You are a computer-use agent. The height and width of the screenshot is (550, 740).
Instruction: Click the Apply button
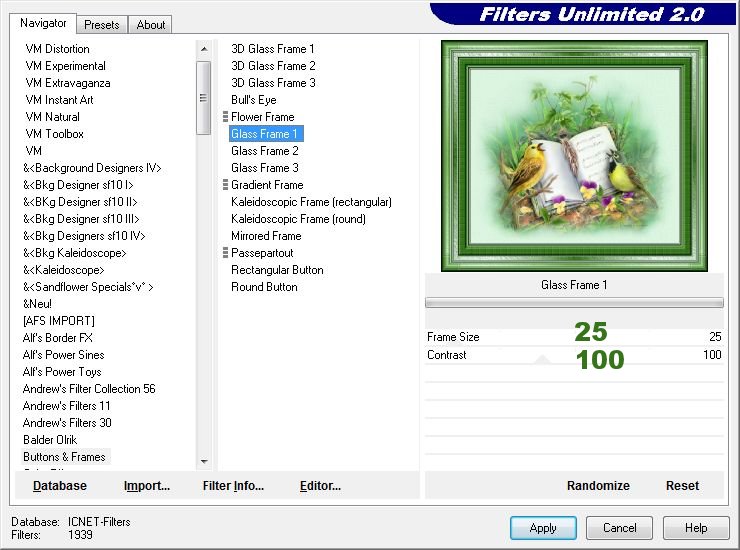point(543,528)
